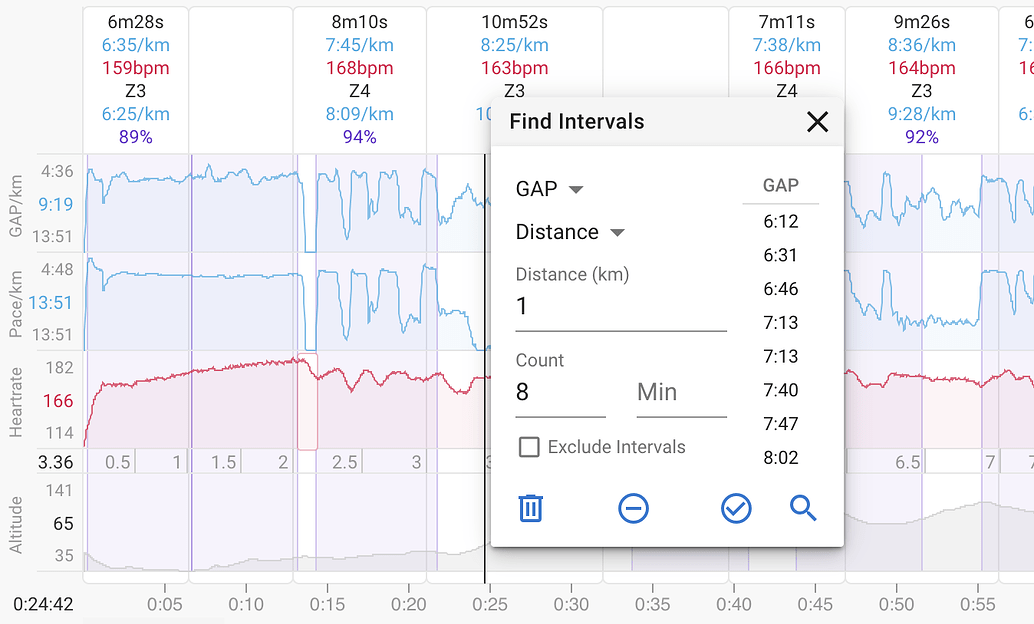Open the Distance type dropdown
This screenshot has height=624, width=1034.
pos(570,232)
